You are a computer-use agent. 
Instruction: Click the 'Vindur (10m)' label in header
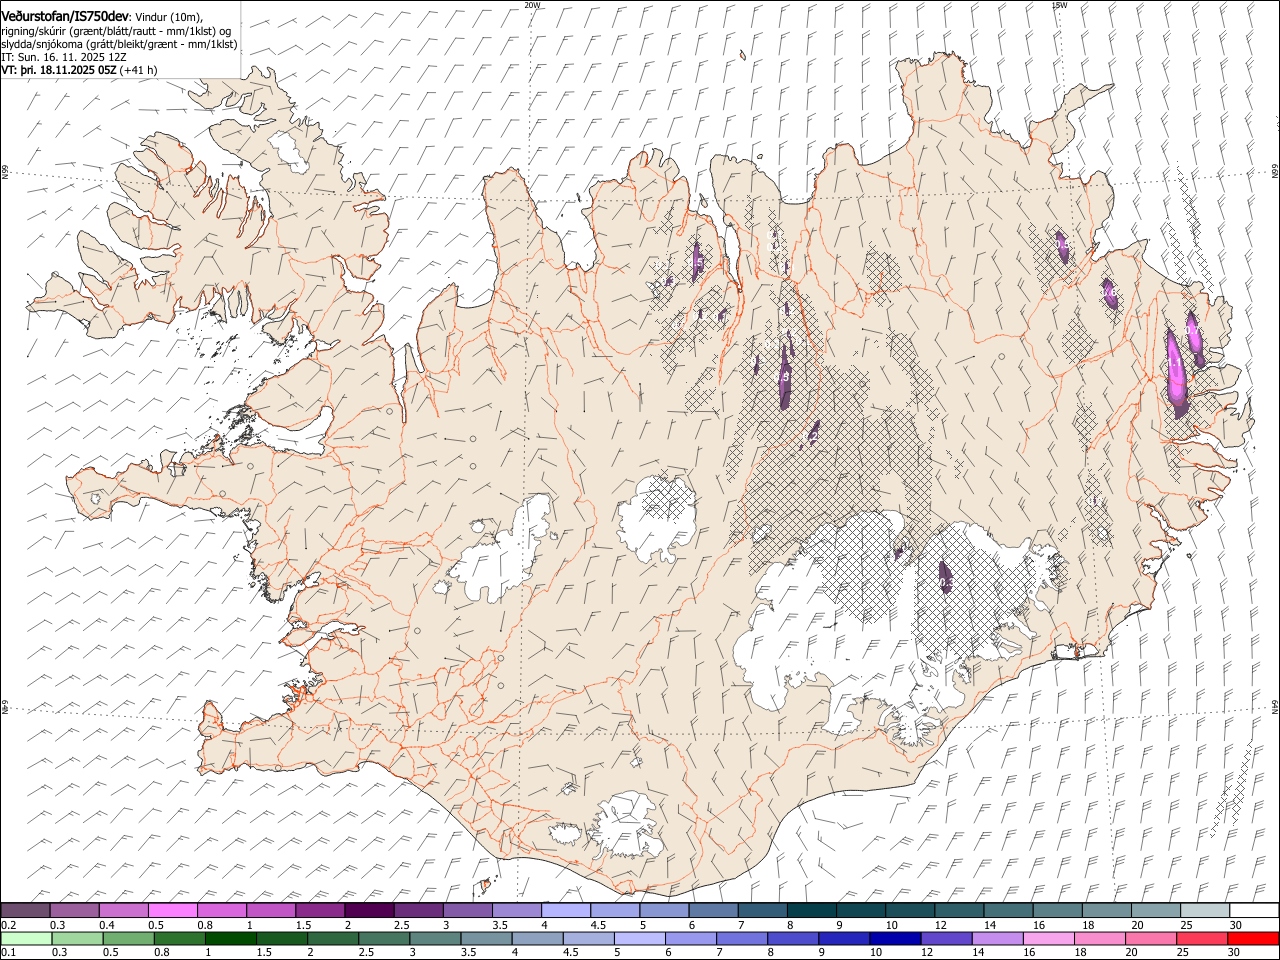pyautogui.click(x=168, y=18)
